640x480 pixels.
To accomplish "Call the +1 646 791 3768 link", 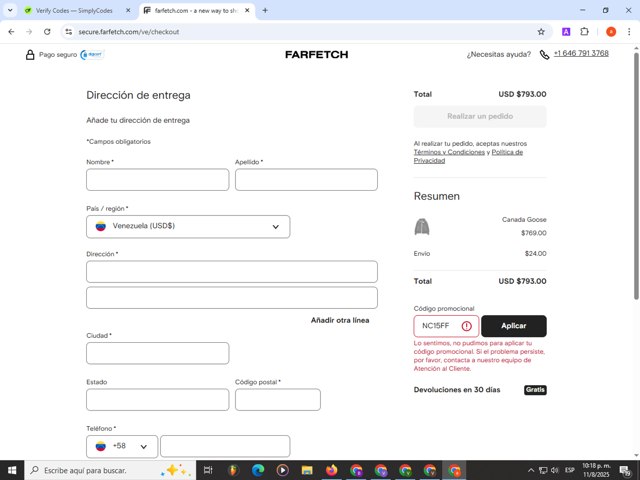I will 581,53.
